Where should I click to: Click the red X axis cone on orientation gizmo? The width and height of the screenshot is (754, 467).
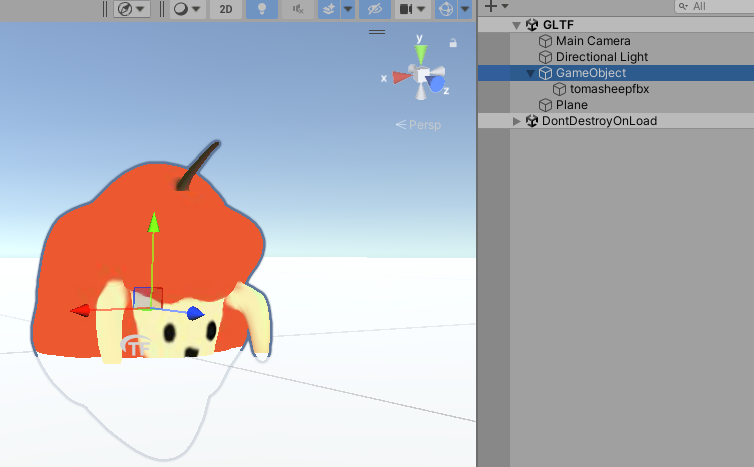(x=402, y=77)
